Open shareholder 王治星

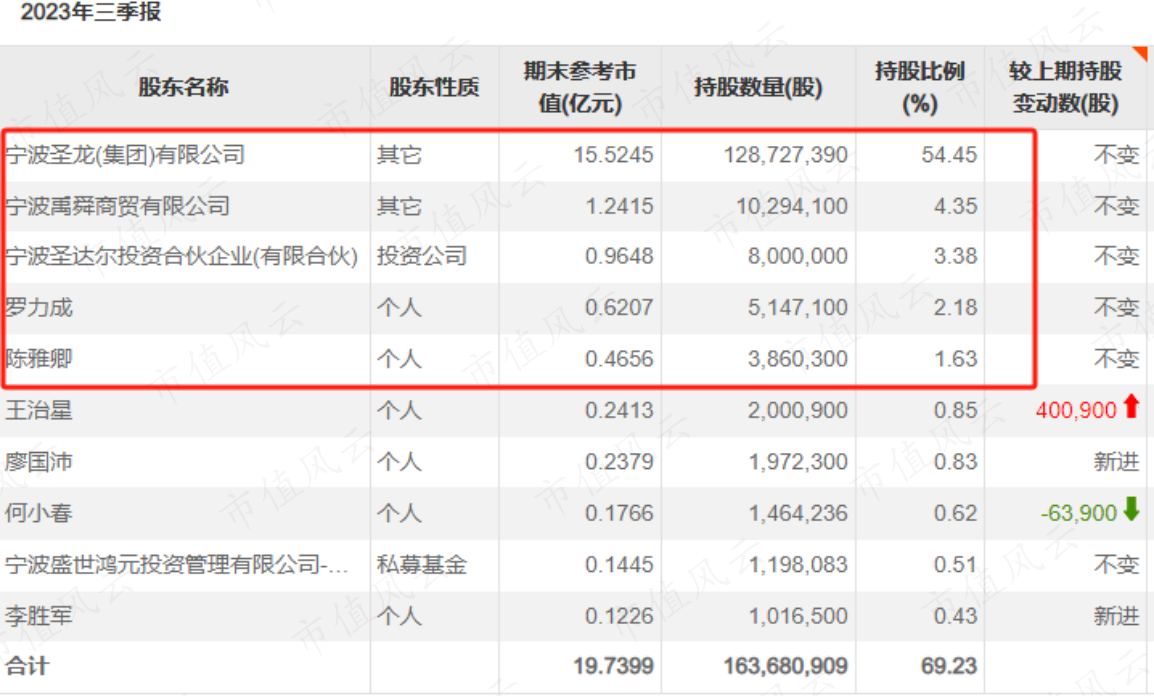point(39,410)
